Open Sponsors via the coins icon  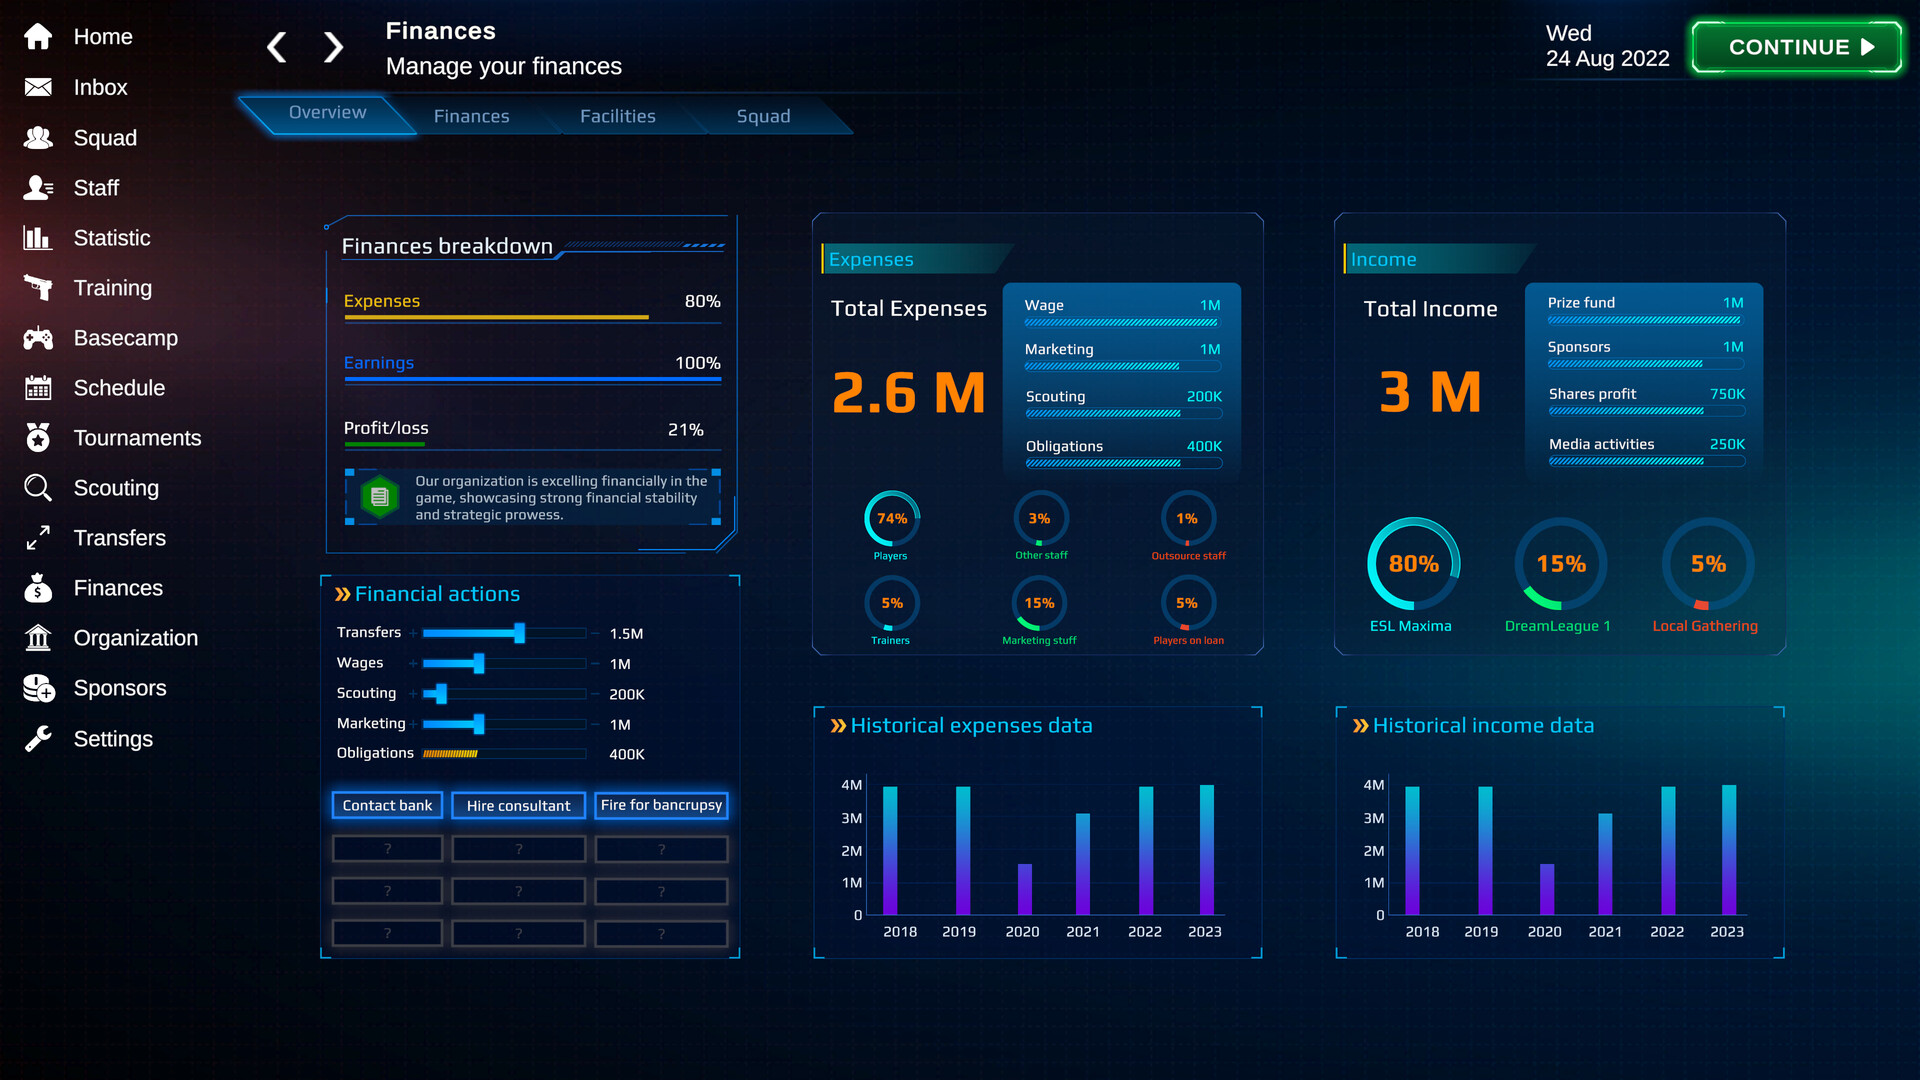click(38, 688)
